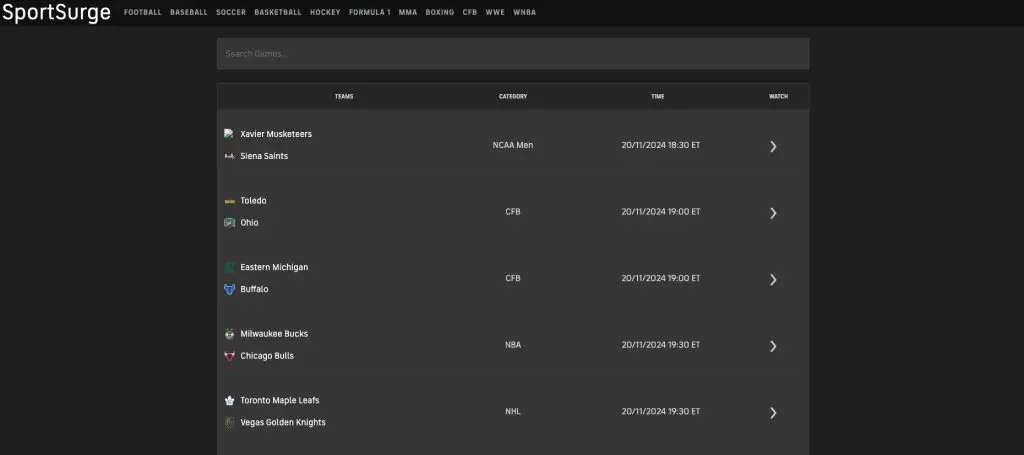The width and height of the screenshot is (1024, 455).
Task: Select the Buffalo team name
Action: click(254, 289)
